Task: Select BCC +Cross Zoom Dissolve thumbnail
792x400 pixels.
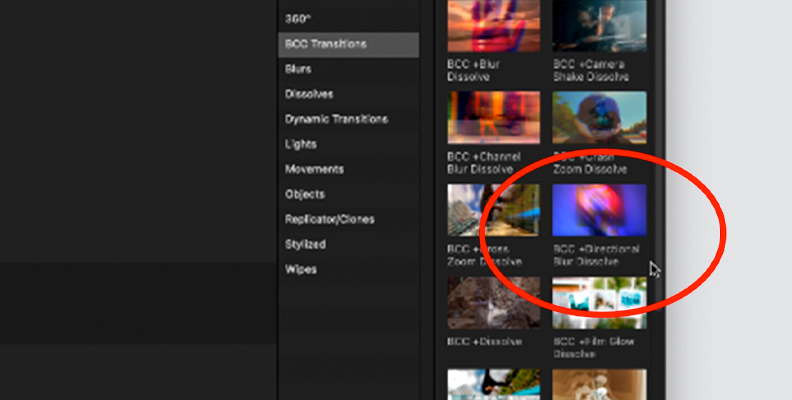Action: (x=493, y=210)
